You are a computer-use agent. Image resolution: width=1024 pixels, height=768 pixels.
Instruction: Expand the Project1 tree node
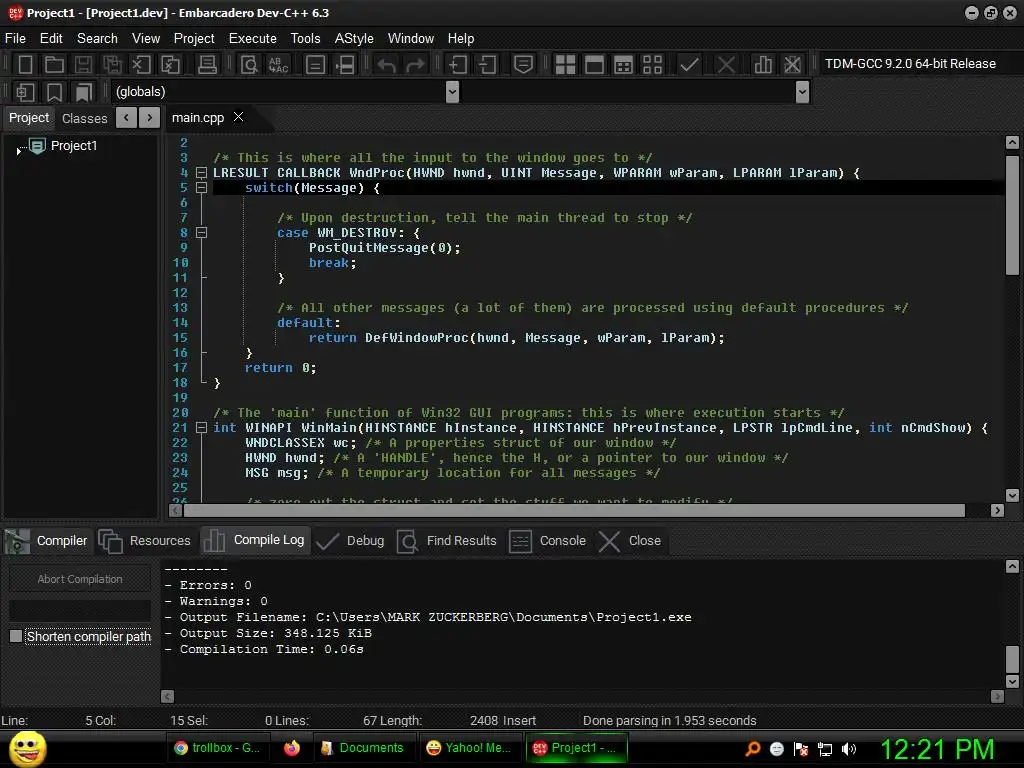coord(18,151)
